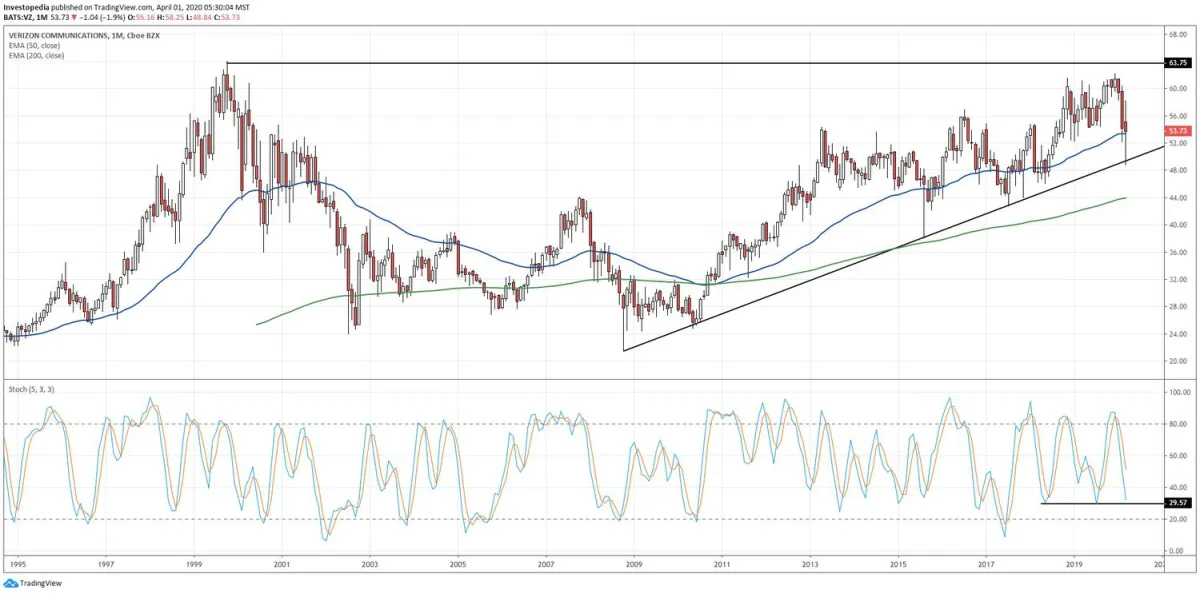The height and width of the screenshot is (594, 1200).
Task: Click the black 29.57 stochastic level tag
Action: [x=1178, y=503]
